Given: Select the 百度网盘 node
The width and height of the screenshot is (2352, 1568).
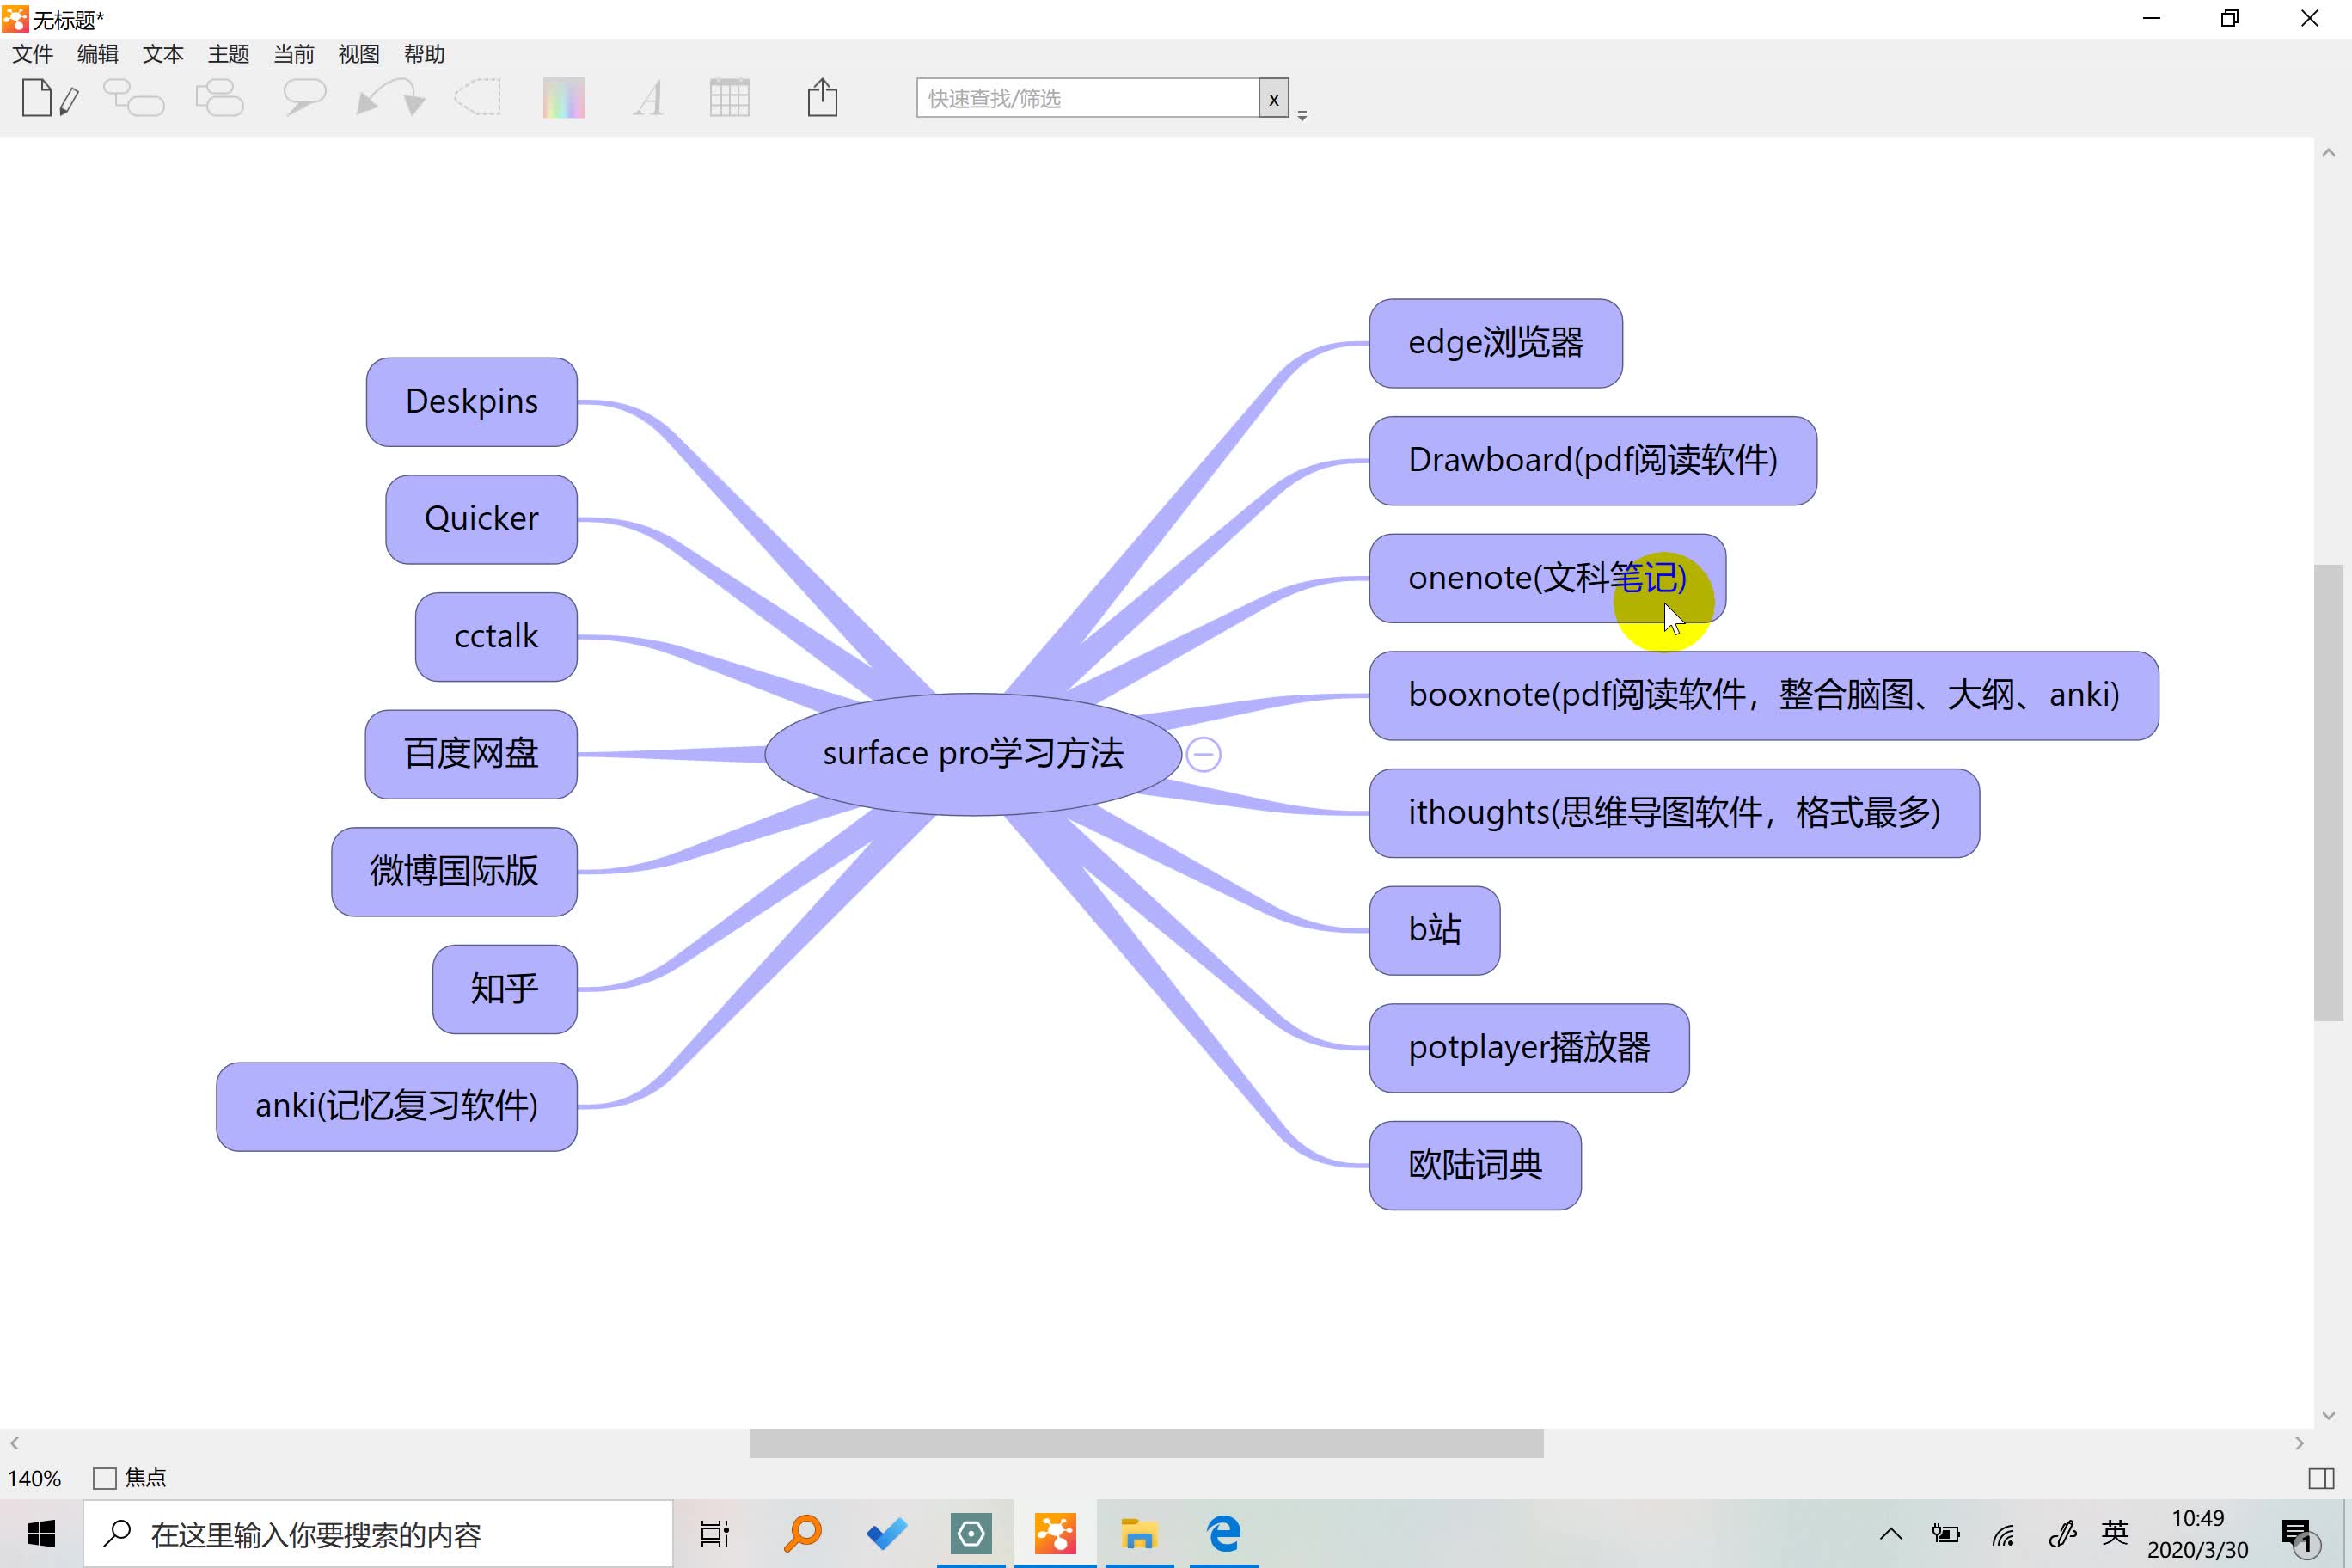Looking at the screenshot, I should (471, 754).
